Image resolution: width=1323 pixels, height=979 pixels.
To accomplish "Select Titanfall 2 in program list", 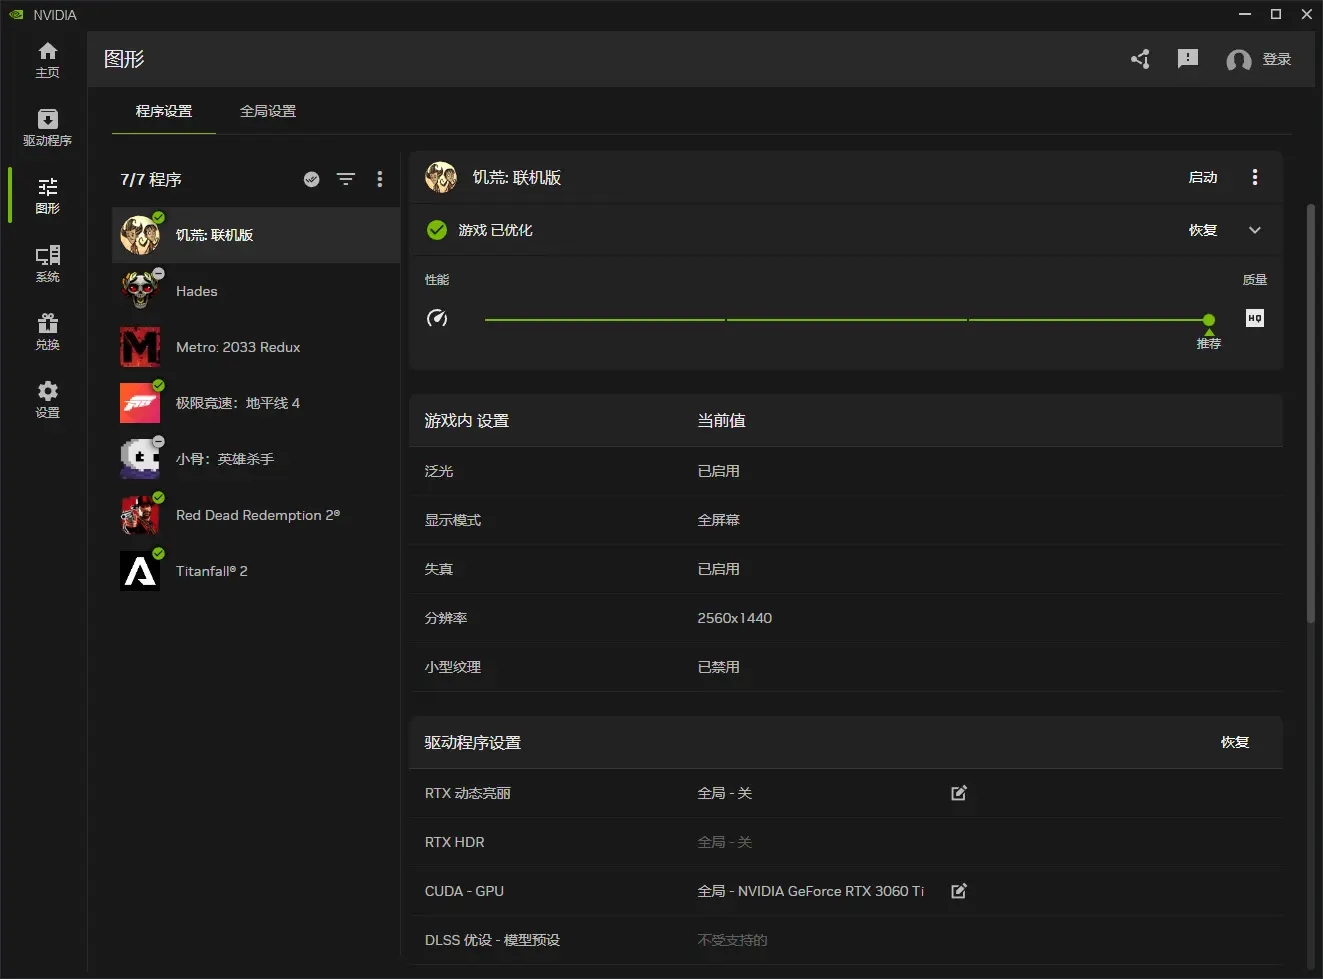I will pos(256,571).
